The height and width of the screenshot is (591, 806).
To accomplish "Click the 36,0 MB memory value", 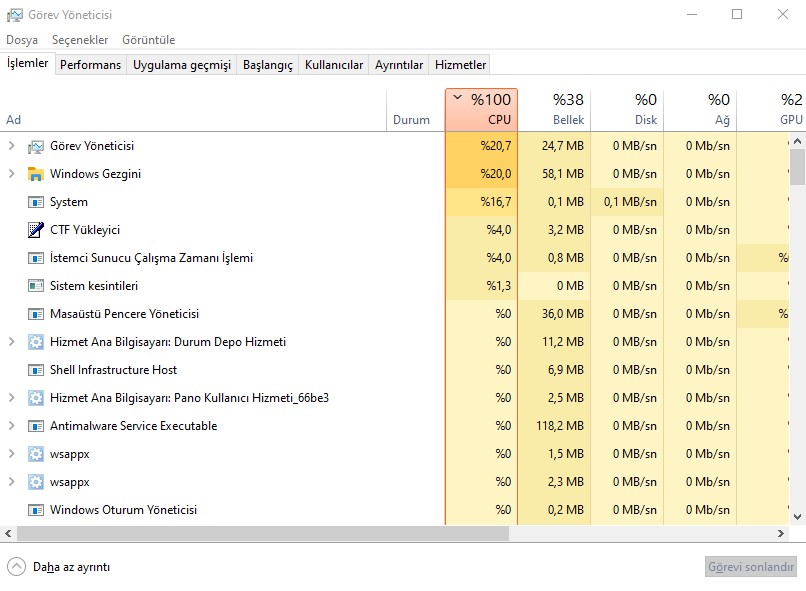I will click(563, 314).
